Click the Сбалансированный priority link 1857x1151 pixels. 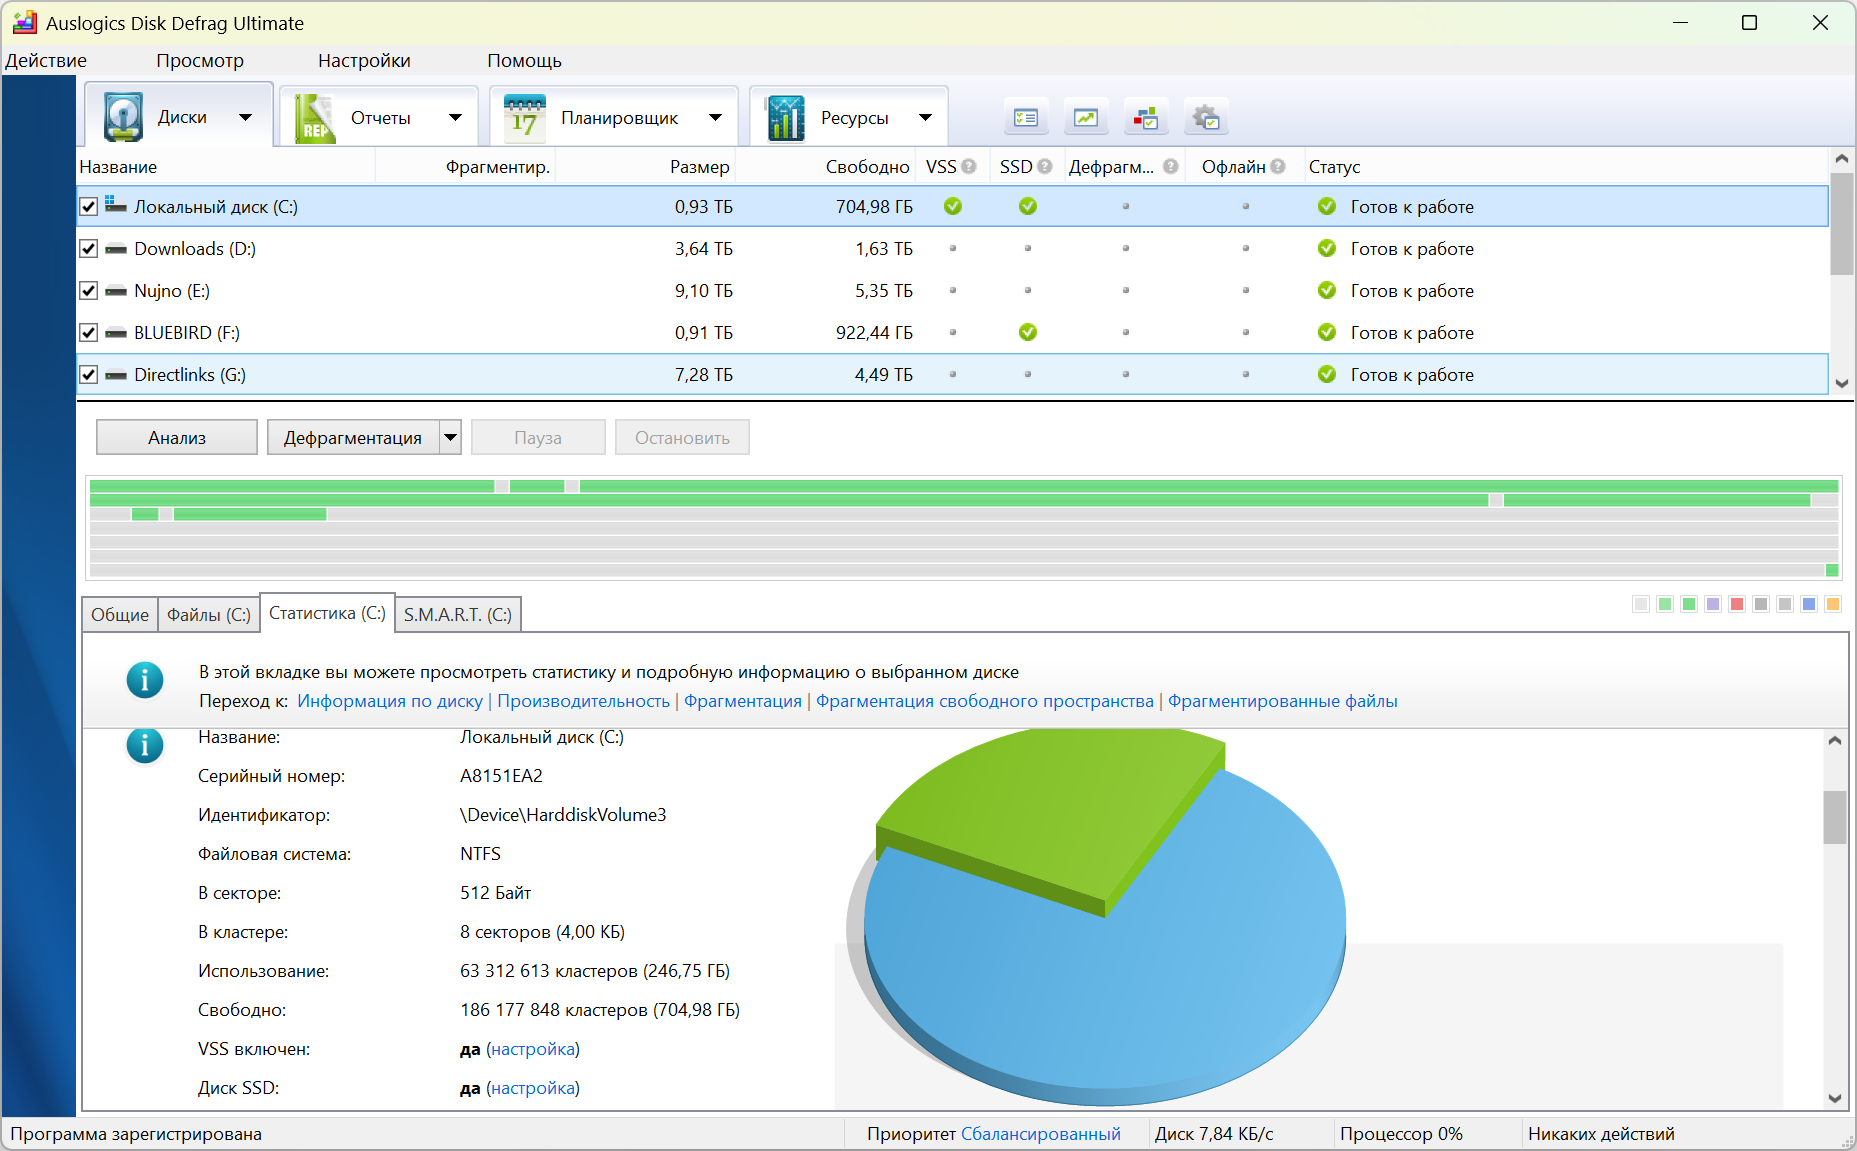point(1041,1134)
